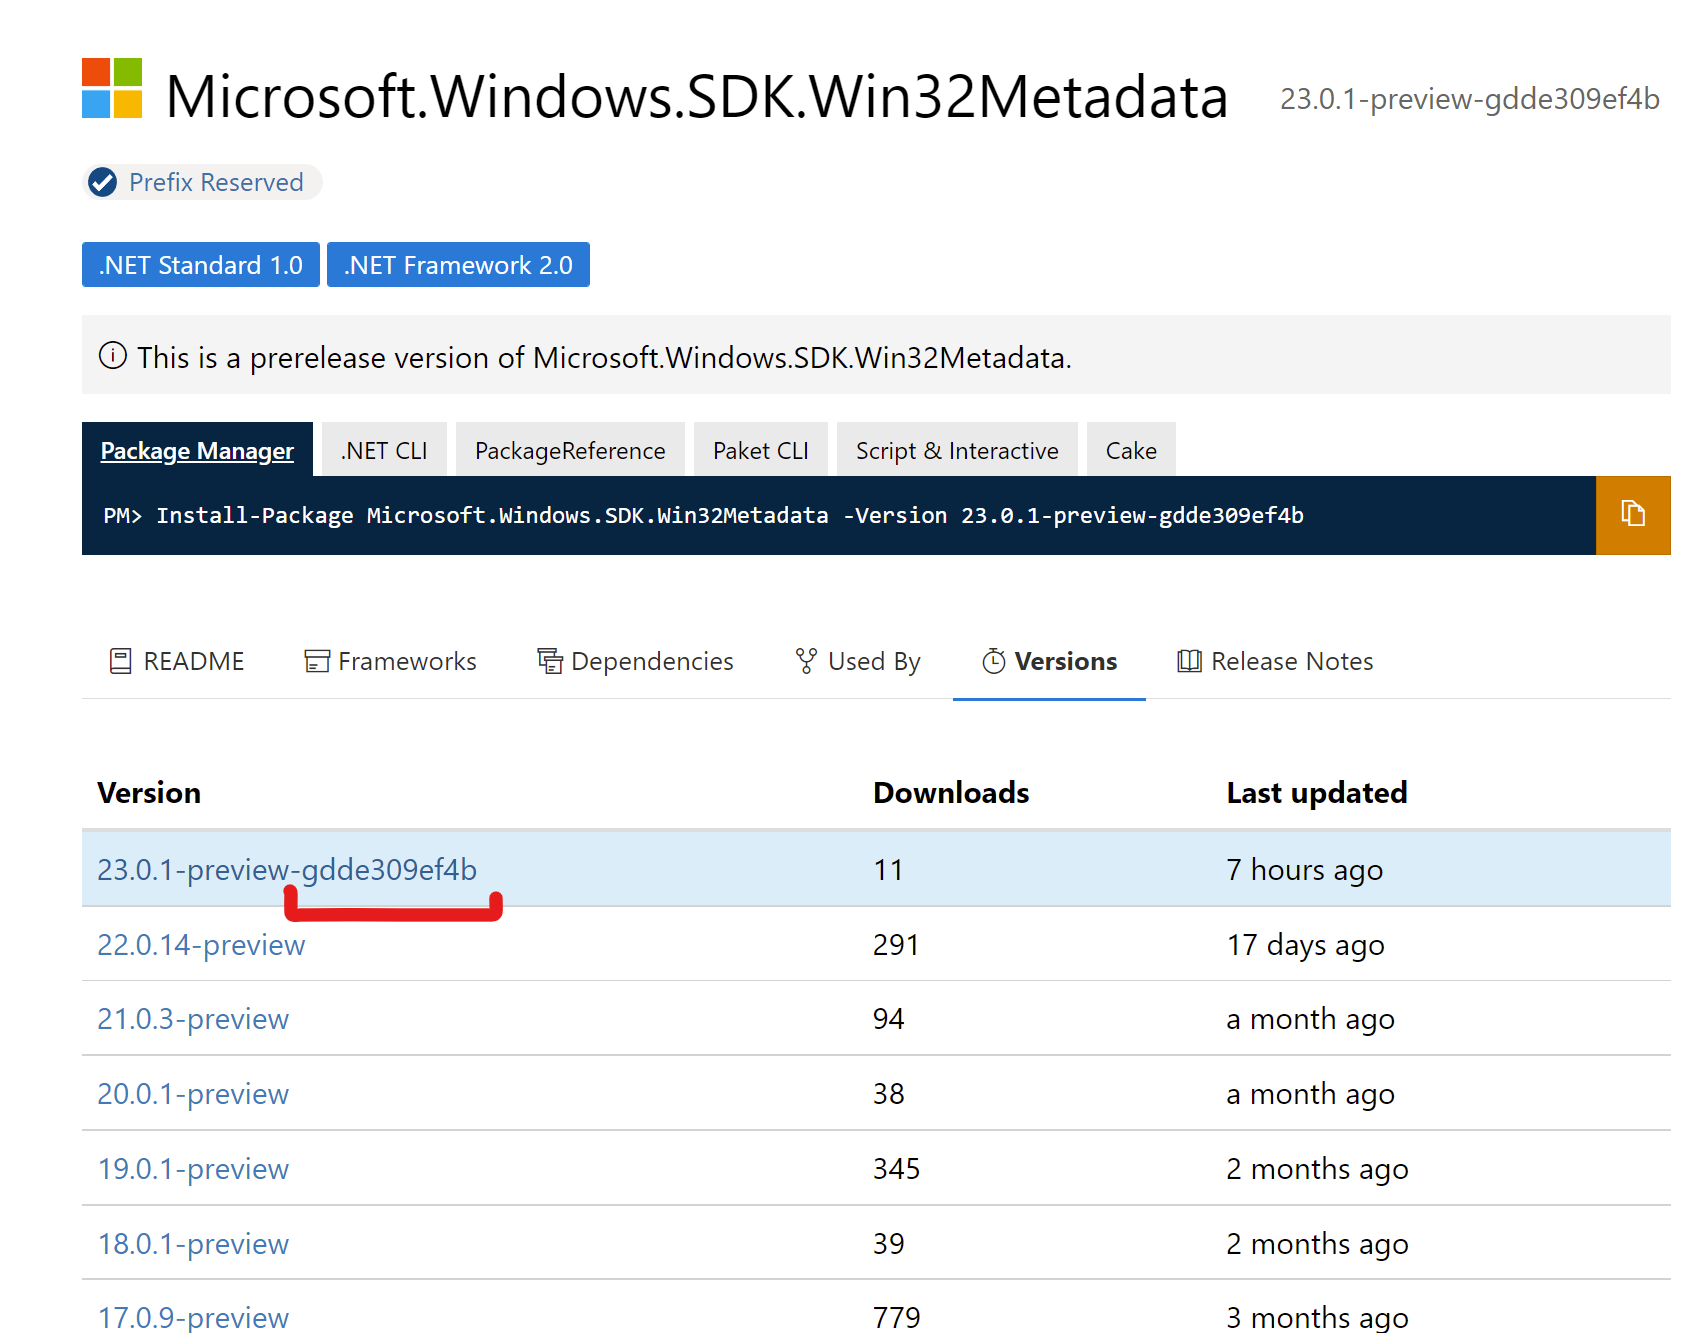Copy the Install-Package command
Viewport: 1708px width, 1333px height.
(1633, 514)
